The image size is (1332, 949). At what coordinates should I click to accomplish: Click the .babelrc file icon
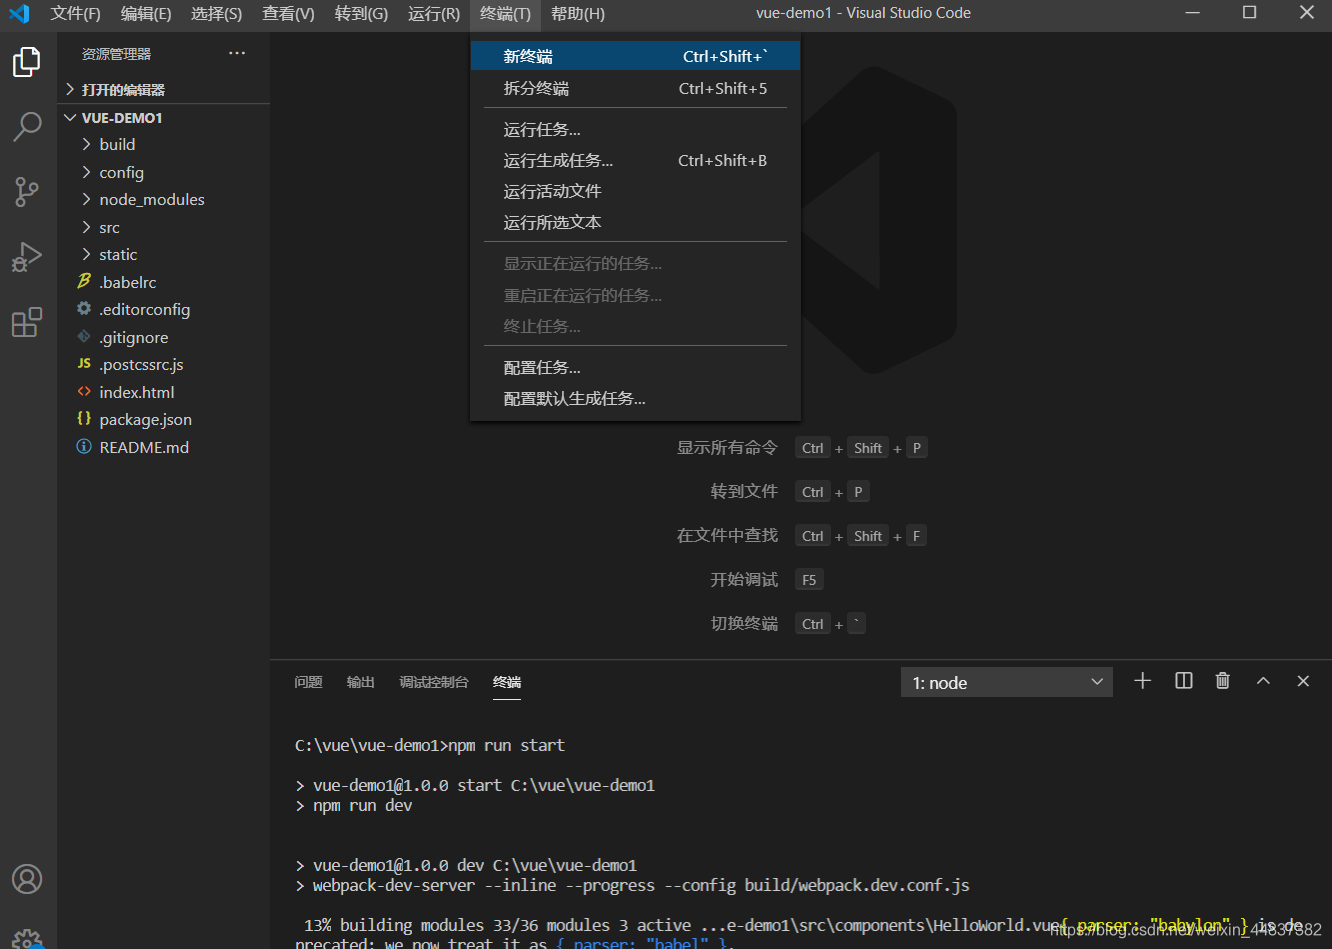(x=84, y=282)
